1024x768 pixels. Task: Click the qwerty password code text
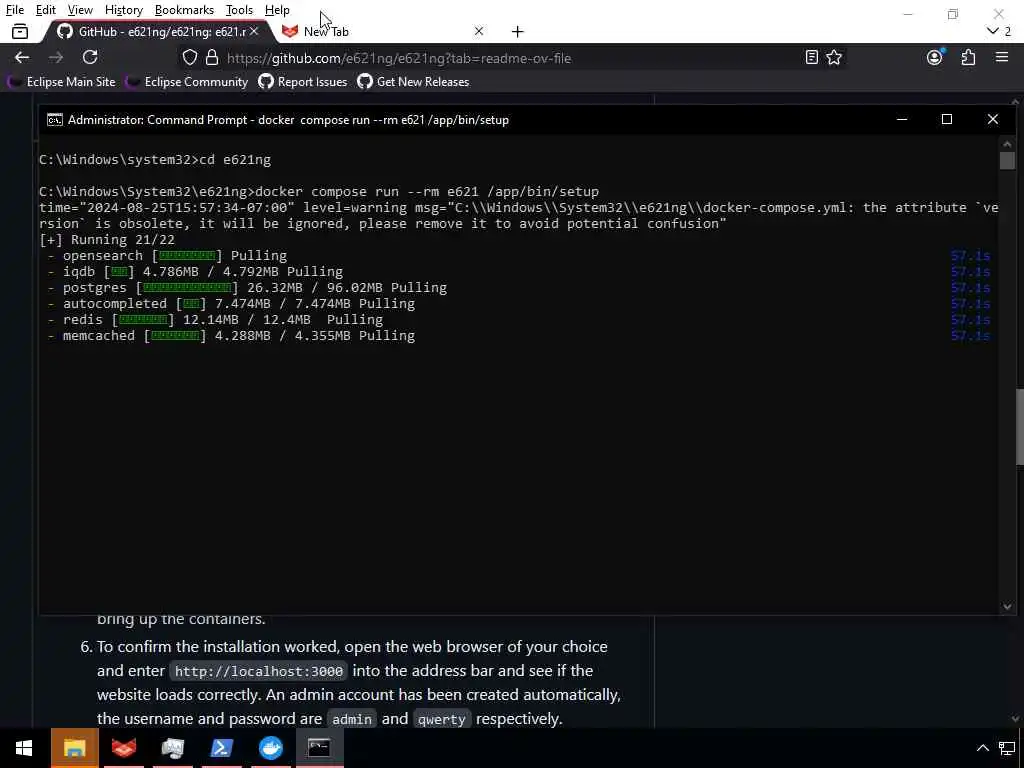click(x=441, y=719)
